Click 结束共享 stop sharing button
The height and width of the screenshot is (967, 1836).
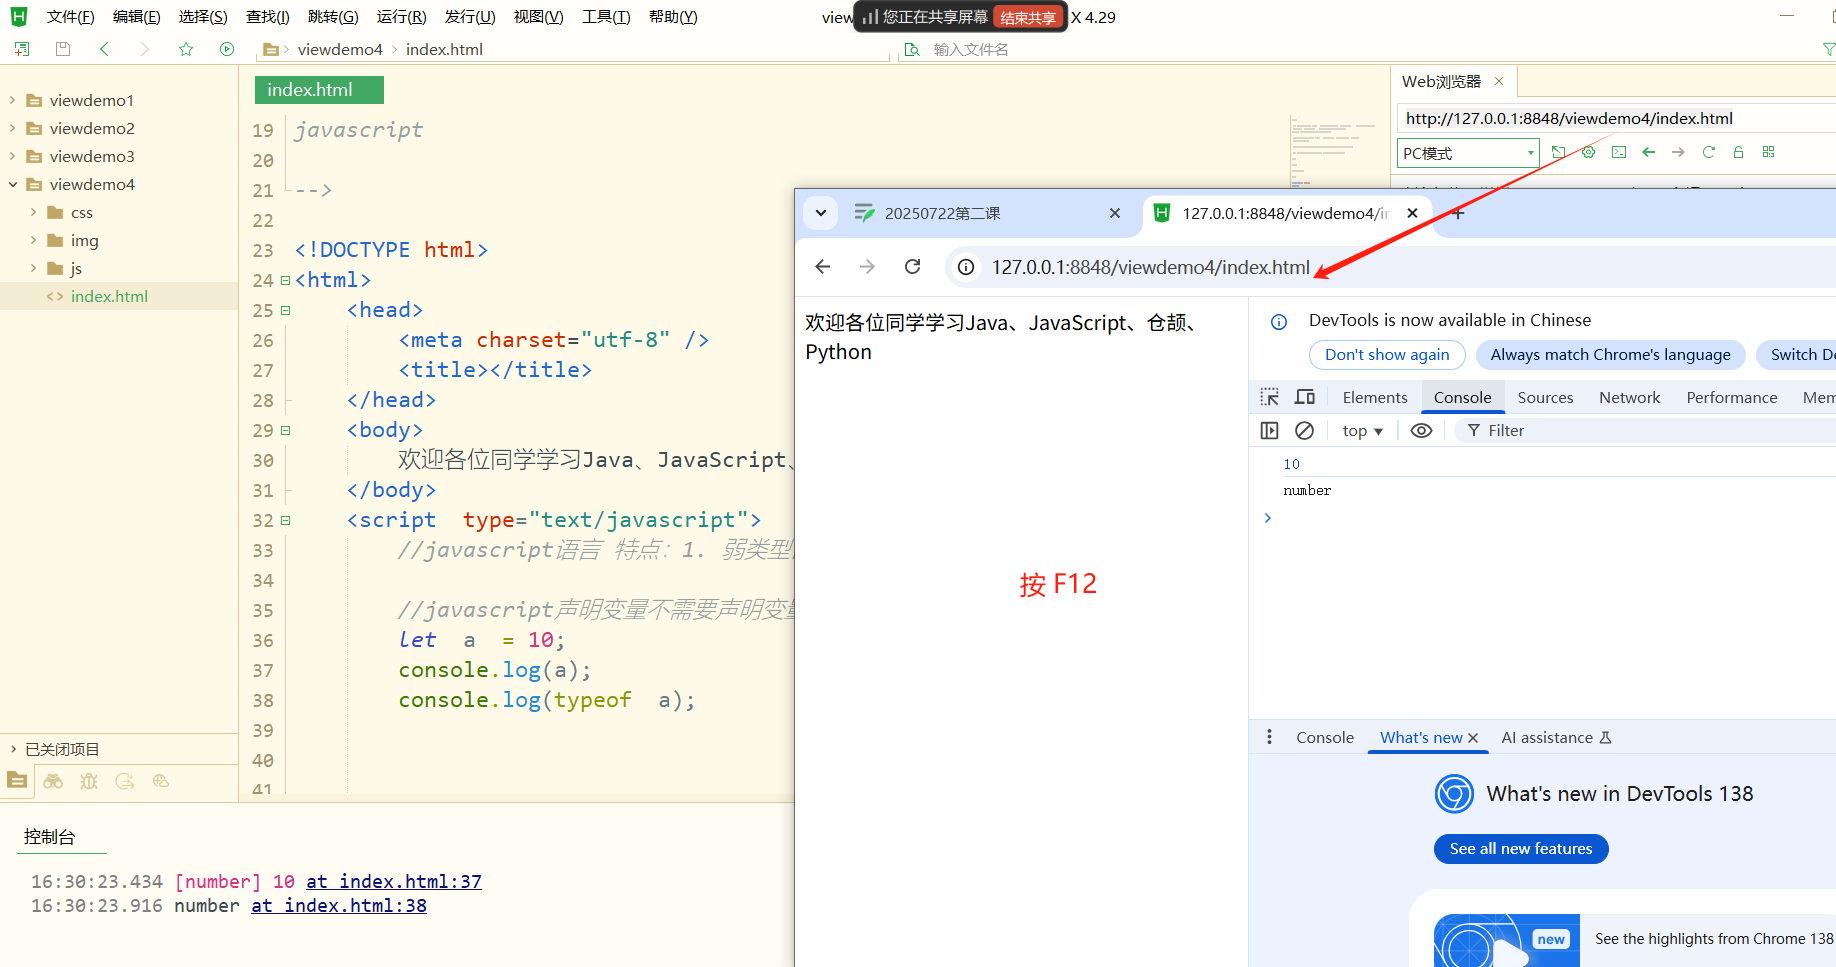1027,17
